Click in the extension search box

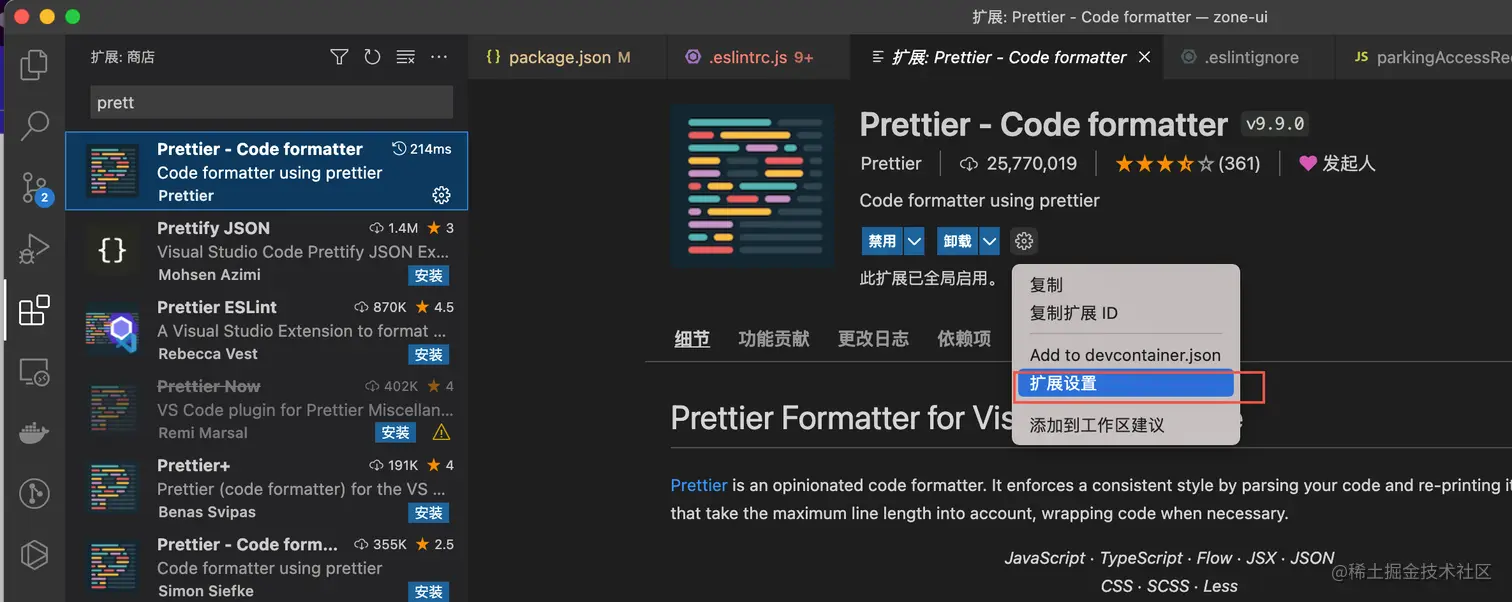[x=271, y=102]
